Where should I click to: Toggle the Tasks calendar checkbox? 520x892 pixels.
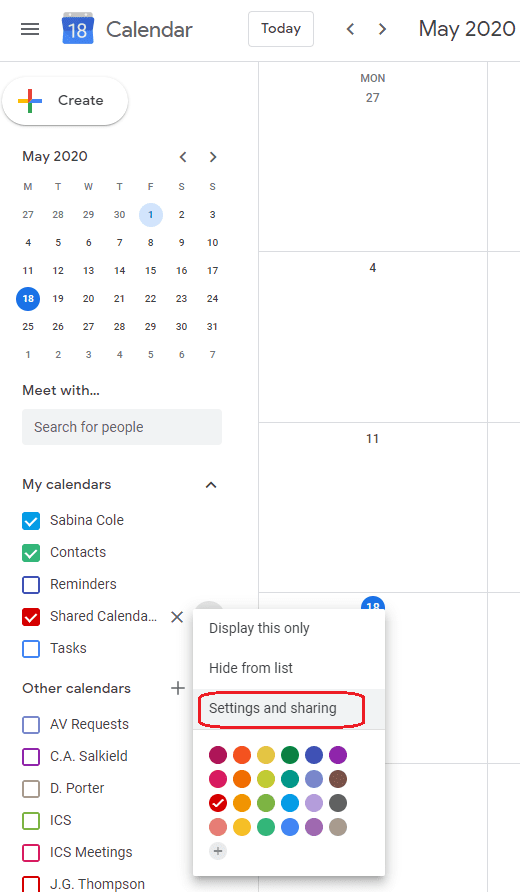[x=31, y=649]
